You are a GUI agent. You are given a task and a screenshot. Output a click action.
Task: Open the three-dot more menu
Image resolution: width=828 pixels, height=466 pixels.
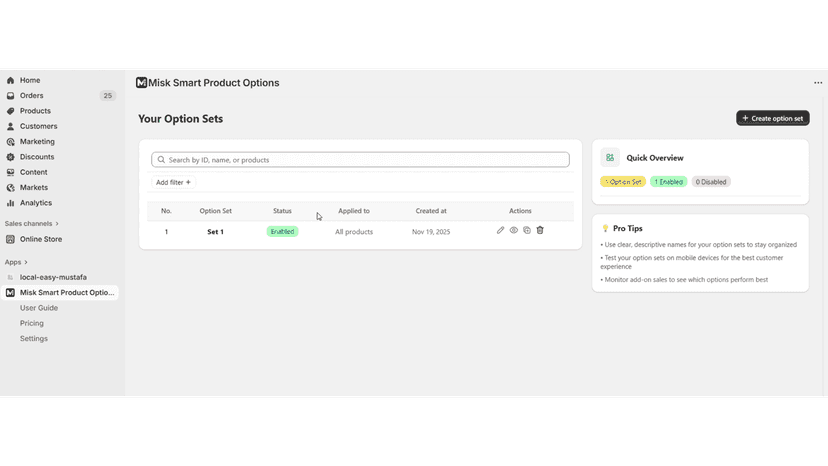(818, 83)
